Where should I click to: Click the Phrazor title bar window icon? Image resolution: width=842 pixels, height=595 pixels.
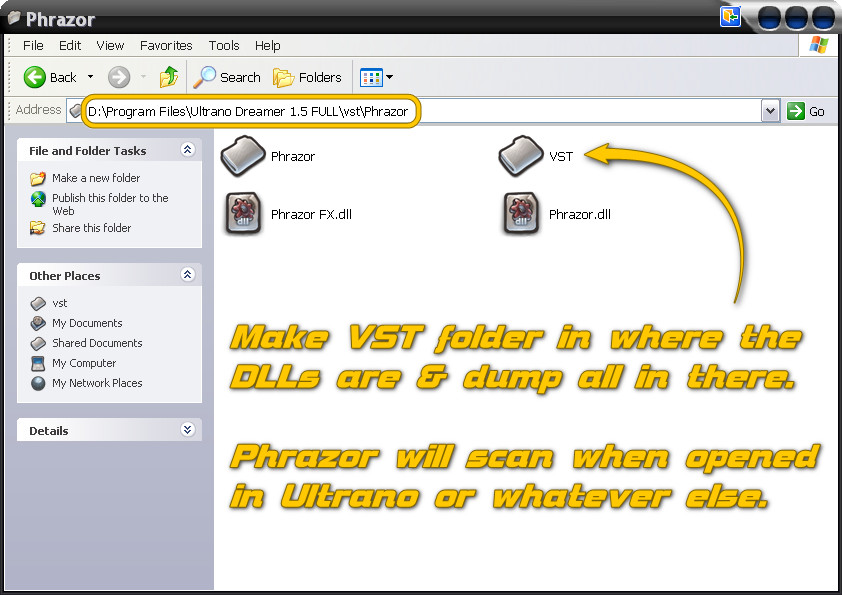point(13,18)
